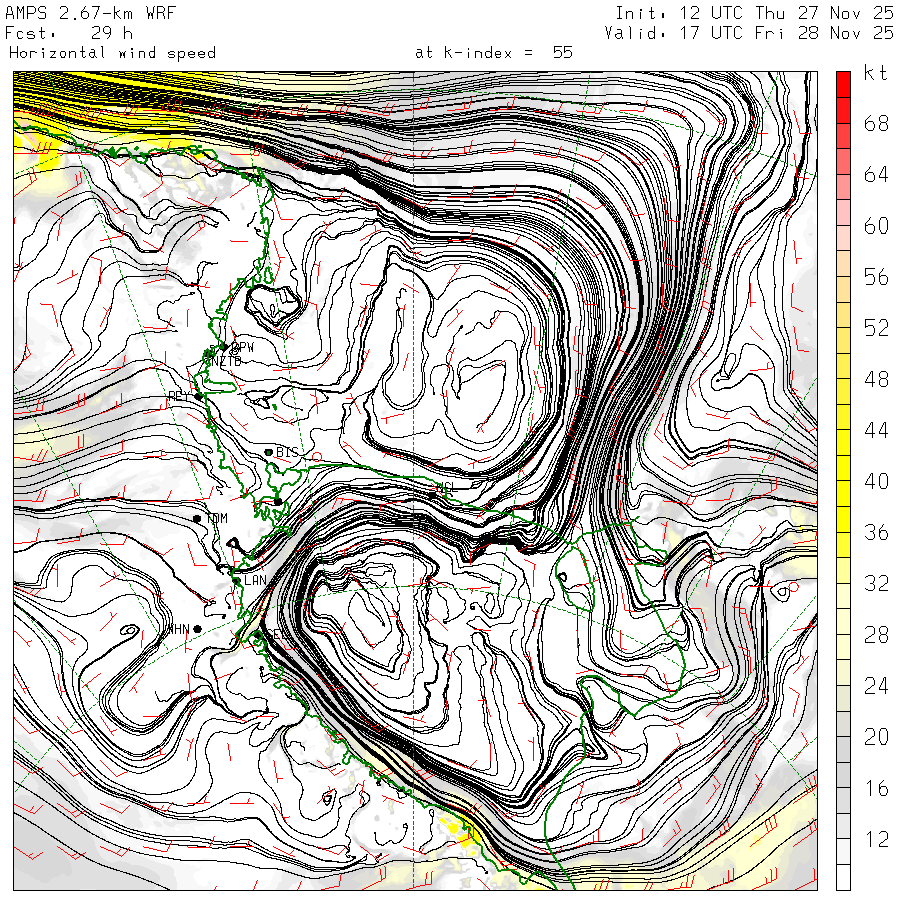The width and height of the screenshot is (900, 900).
Task: Click the 12 label at the legend bottom
Action: click(876, 839)
